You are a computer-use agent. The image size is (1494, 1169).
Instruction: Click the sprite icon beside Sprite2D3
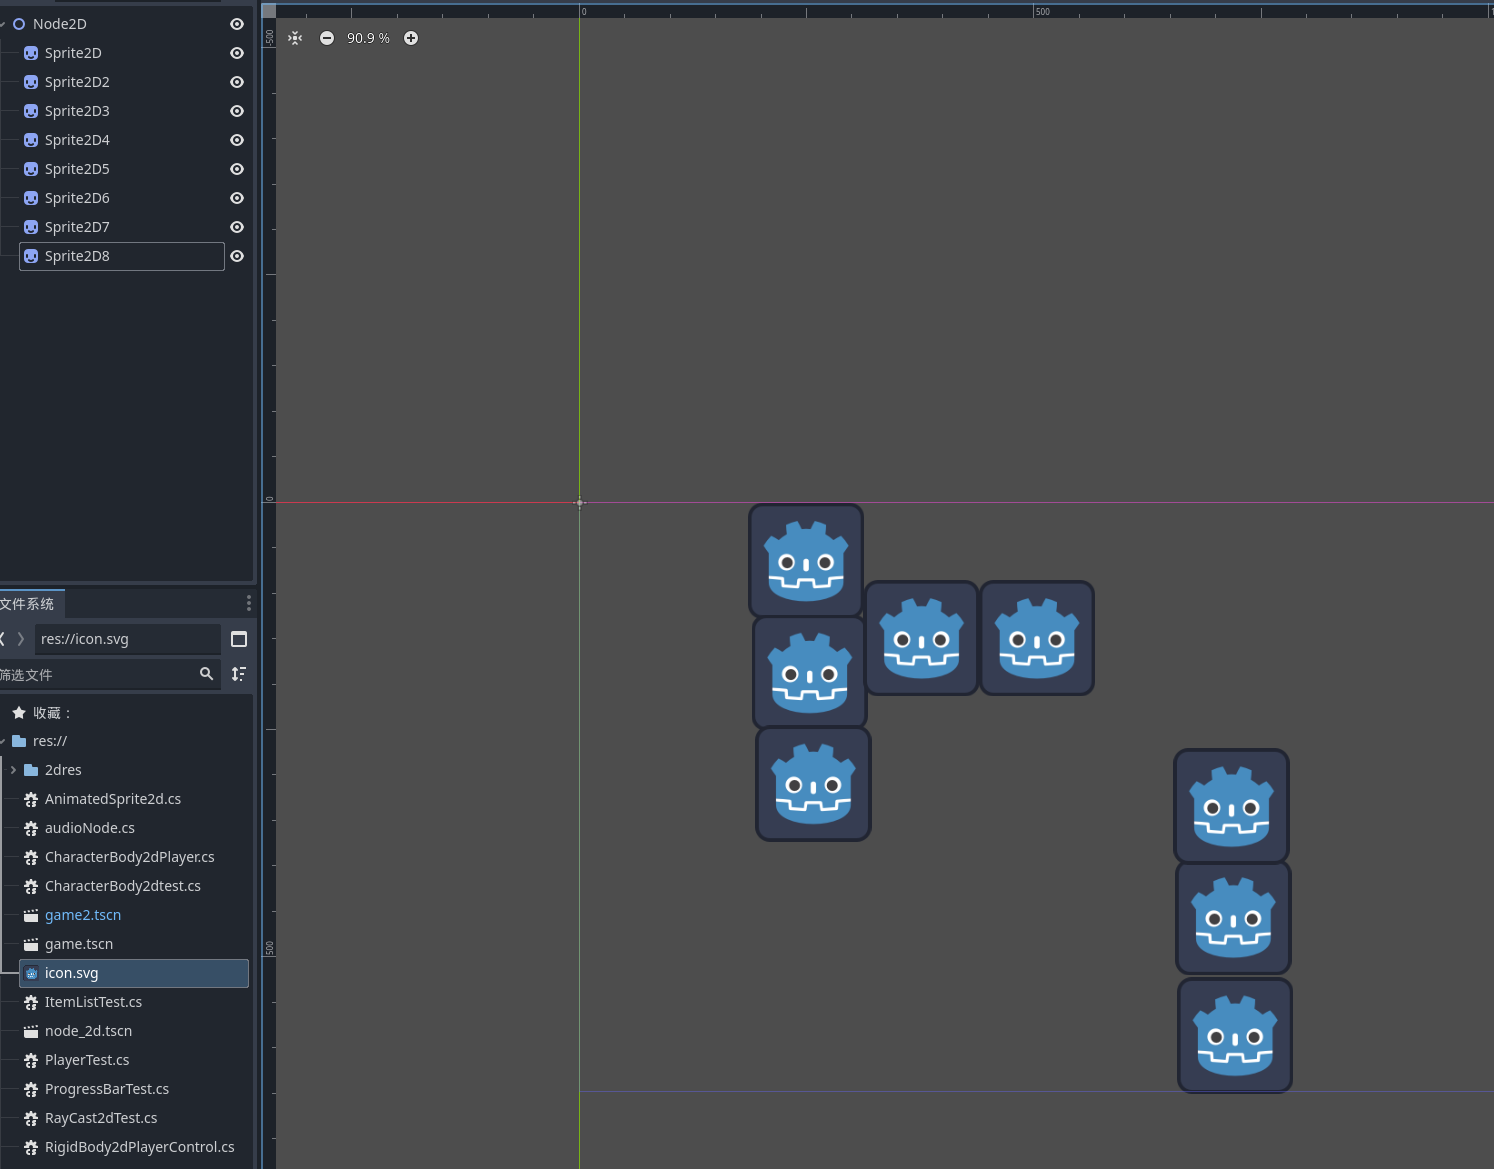31,111
